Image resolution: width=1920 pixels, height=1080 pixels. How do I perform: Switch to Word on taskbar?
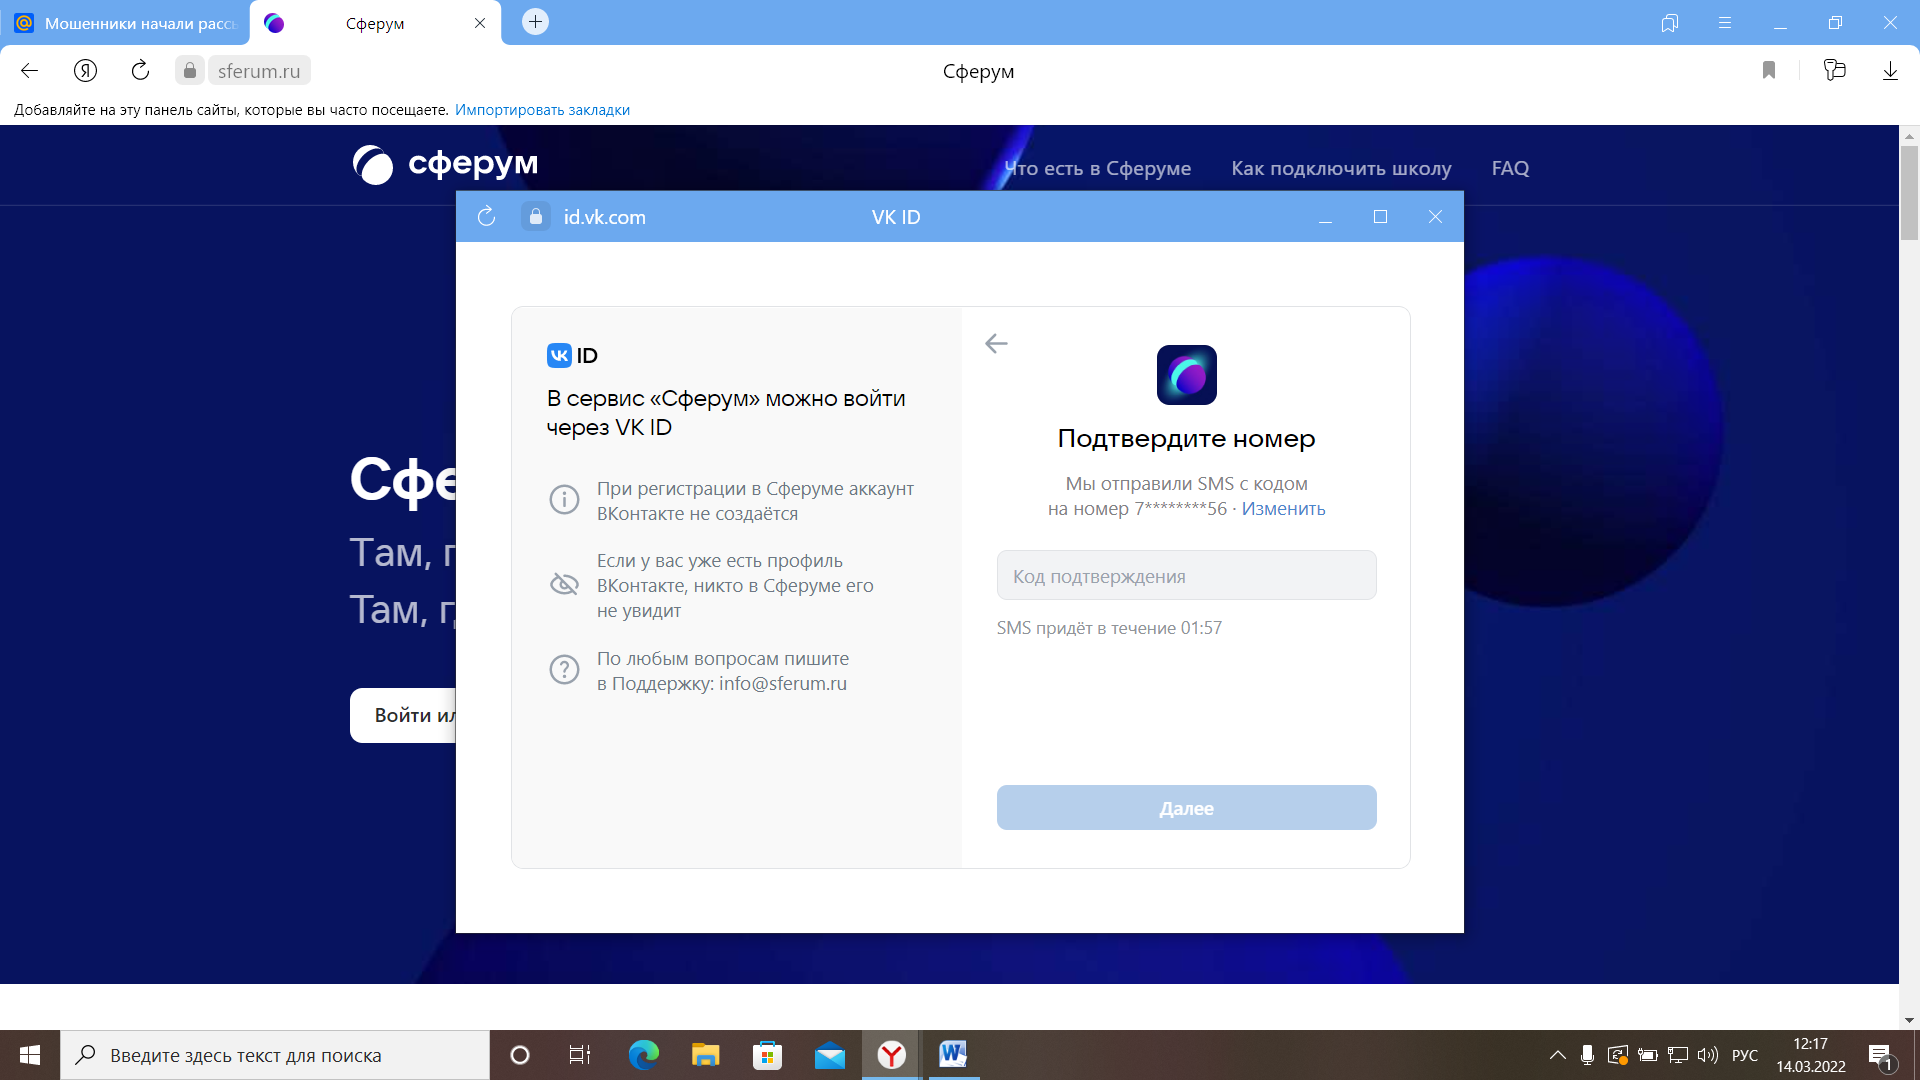point(953,1055)
